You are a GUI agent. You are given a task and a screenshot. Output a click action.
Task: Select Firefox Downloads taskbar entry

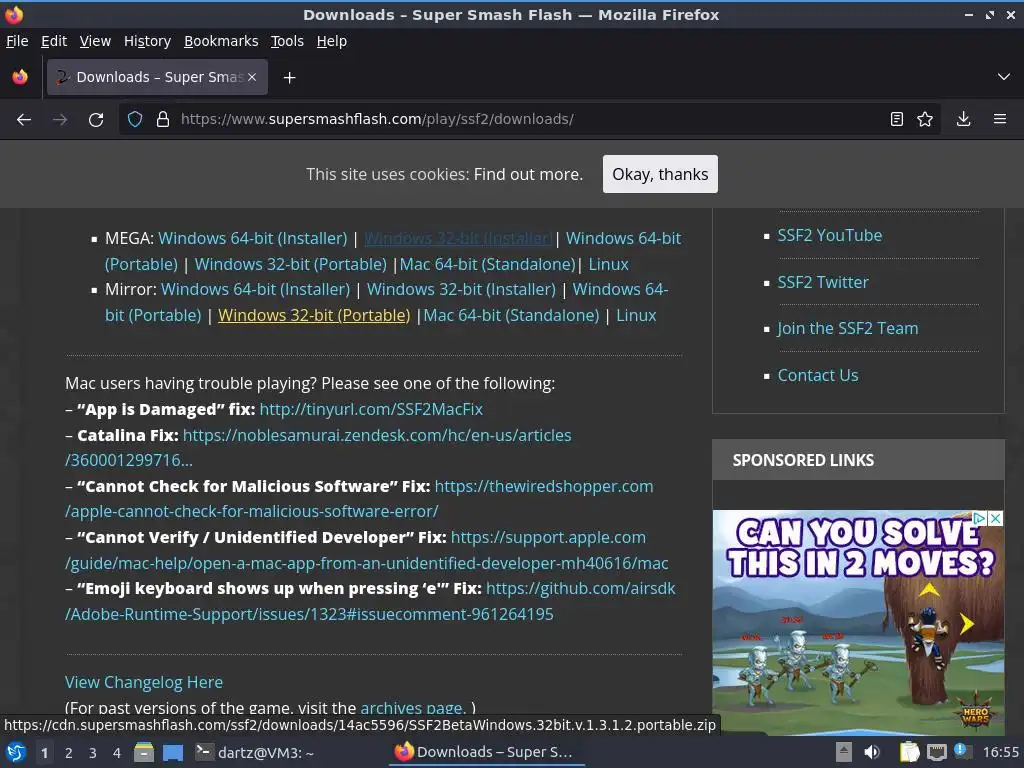pyautogui.click(x=485, y=752)
